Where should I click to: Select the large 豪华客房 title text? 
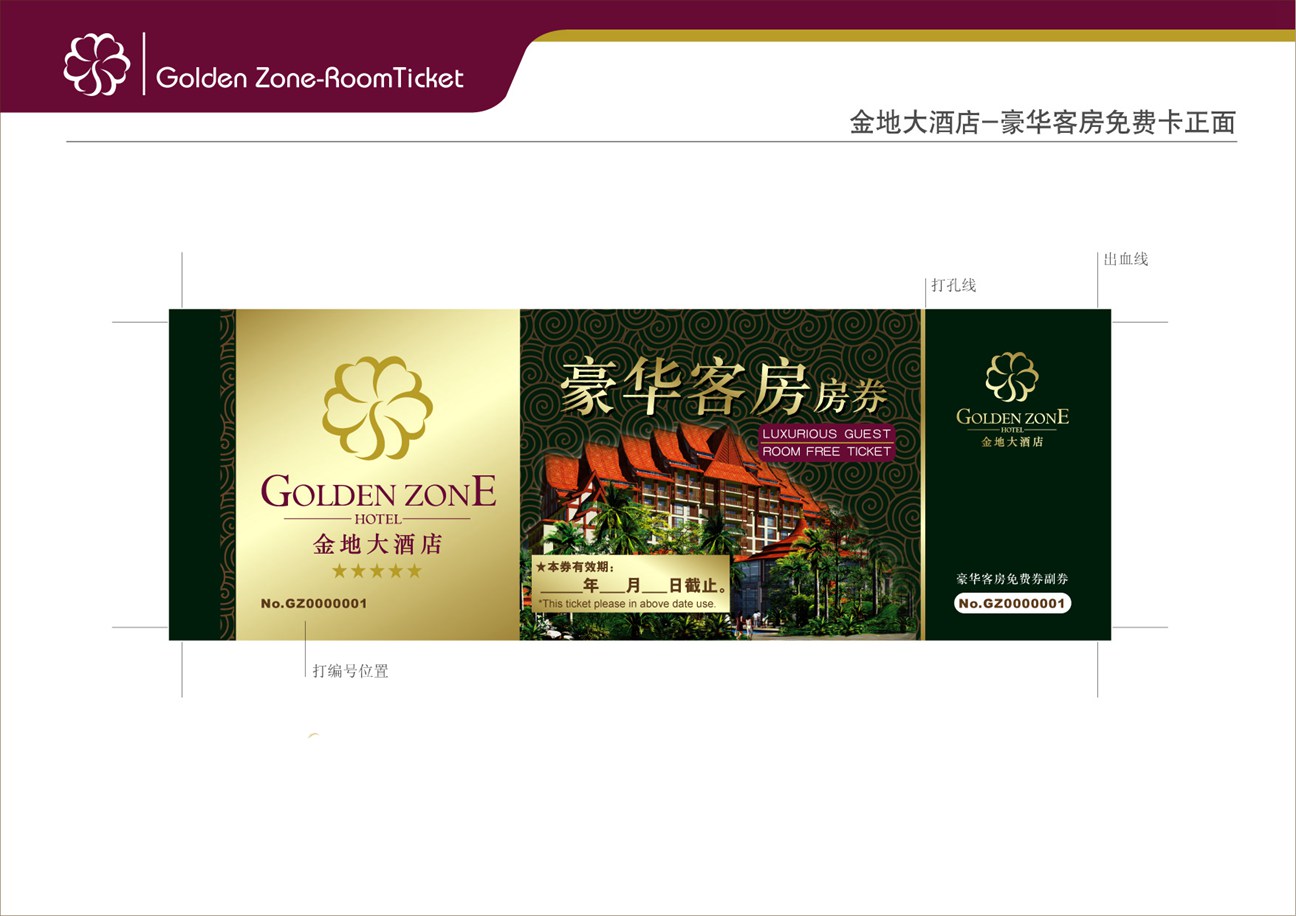[x=682, y=388]
